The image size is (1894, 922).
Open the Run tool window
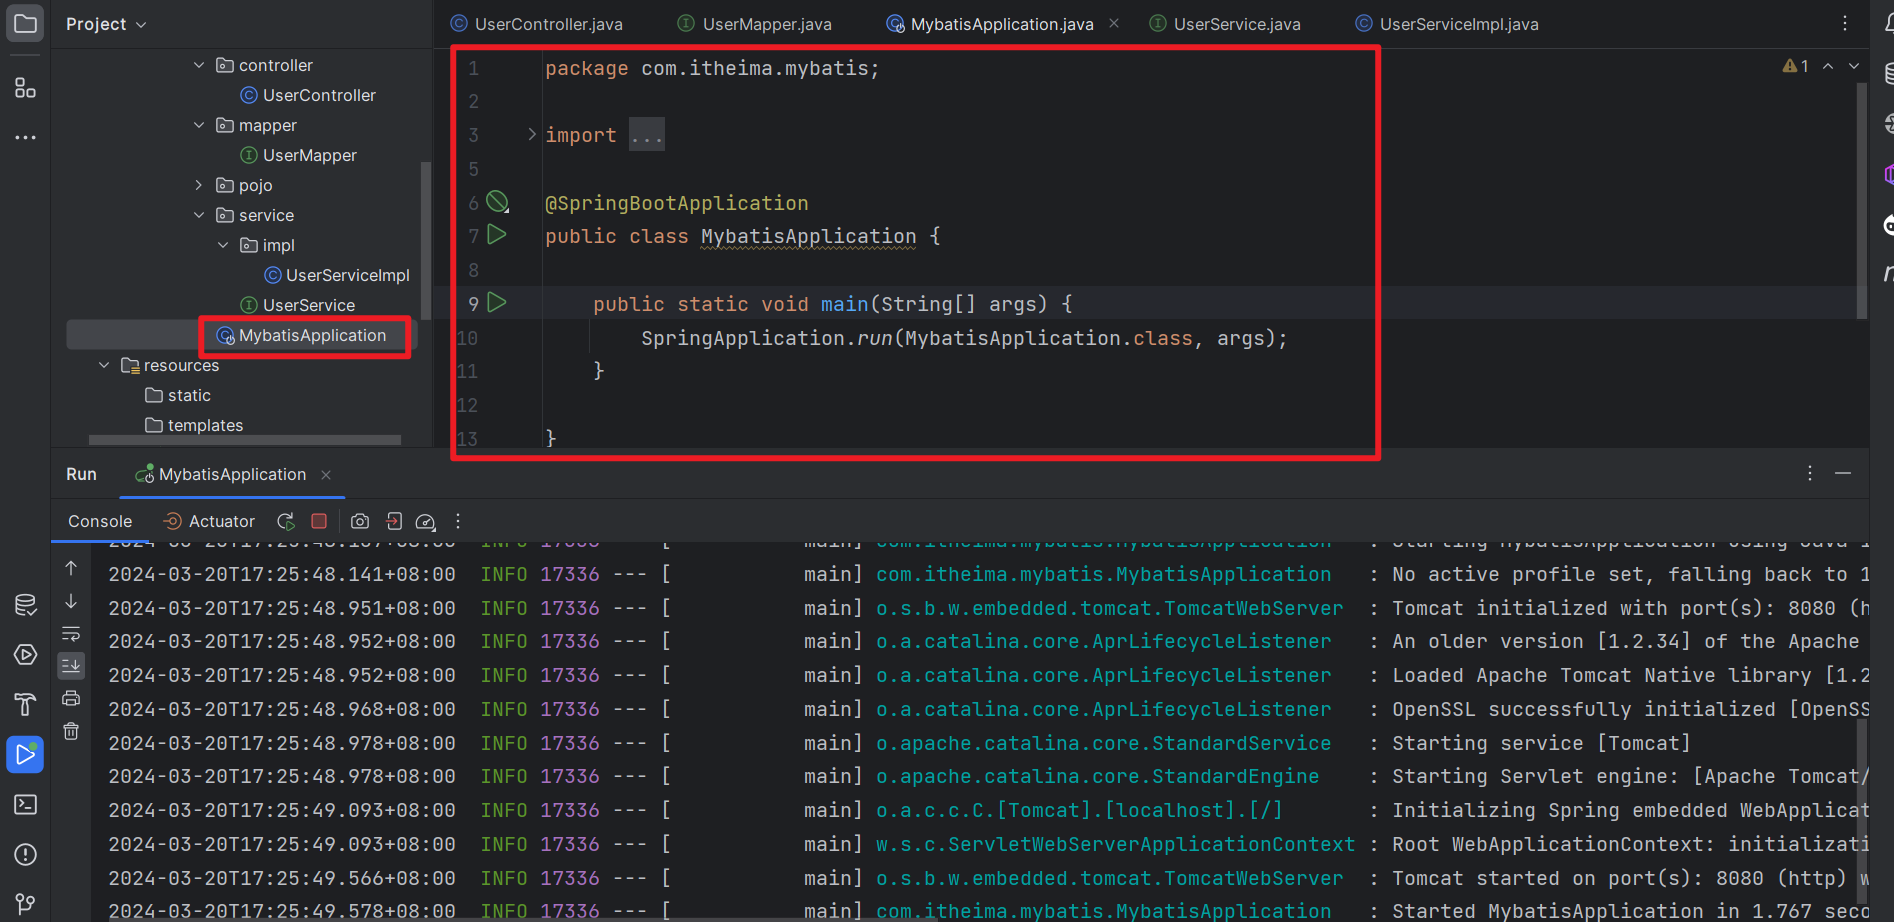click(25, 754)
